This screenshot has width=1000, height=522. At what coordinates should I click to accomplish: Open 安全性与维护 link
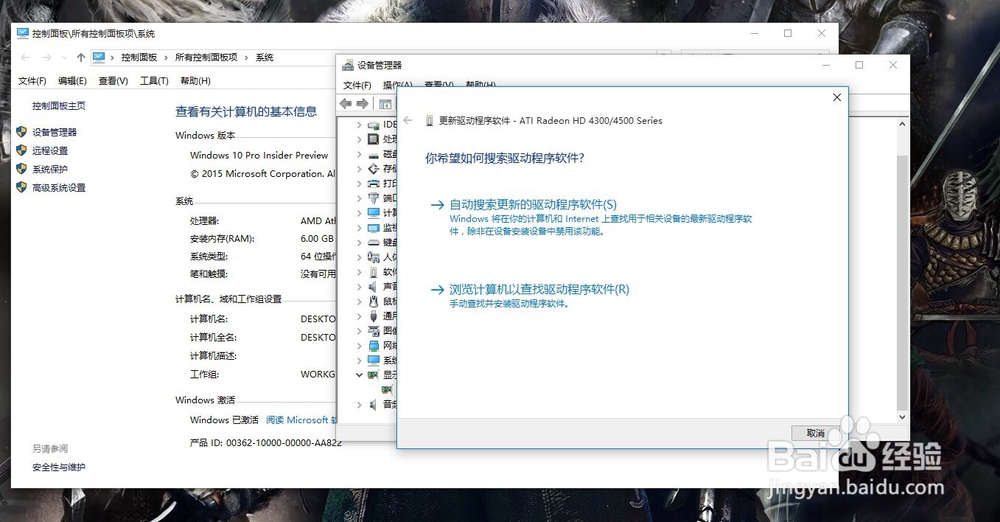pos(59,467)
